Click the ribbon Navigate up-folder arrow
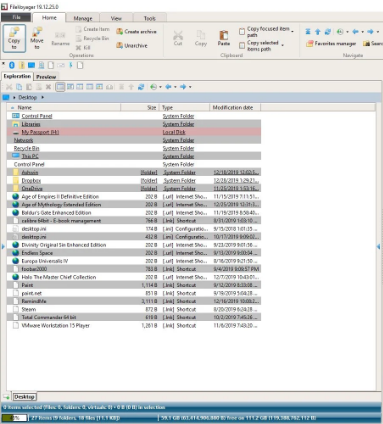 coord(318,32)
